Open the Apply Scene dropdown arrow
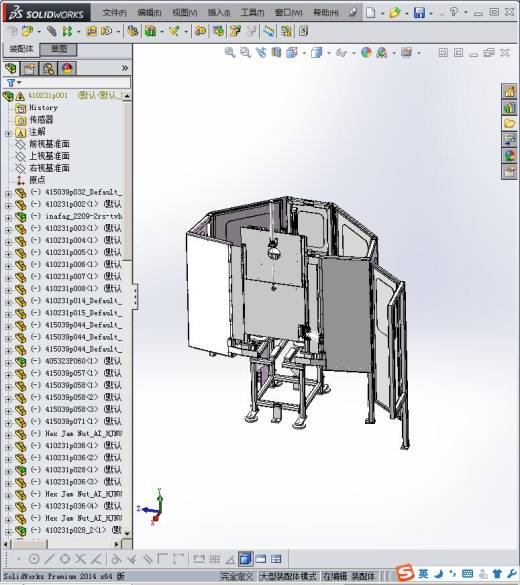The height and width of the screenshot is (585, 520). click(x=394, y=53)
